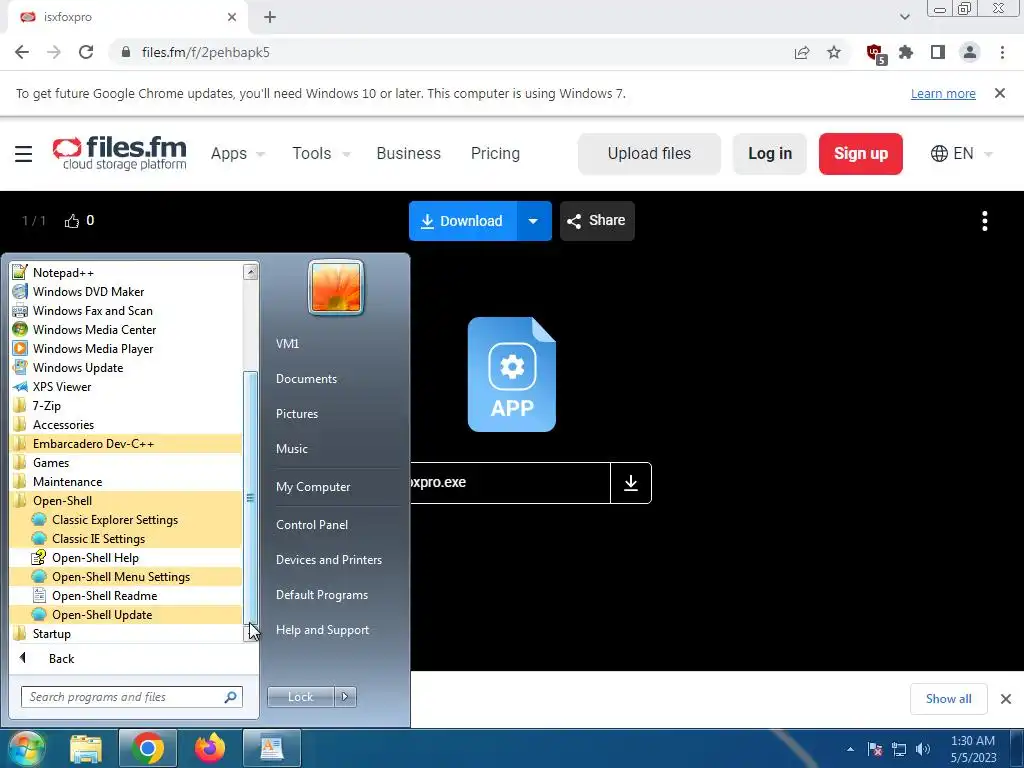Reload the files.fm page

tap(86, 52)
